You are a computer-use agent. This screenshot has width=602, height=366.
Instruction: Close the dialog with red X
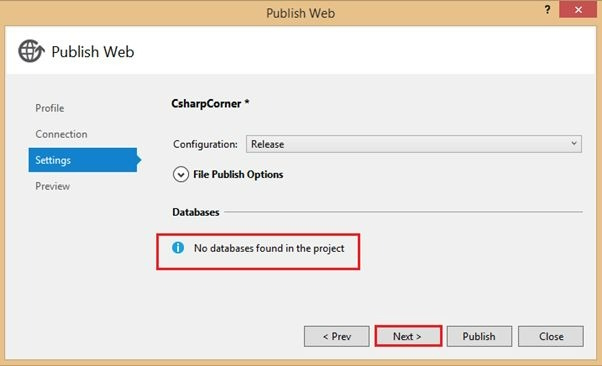click(x=578, y=10)
